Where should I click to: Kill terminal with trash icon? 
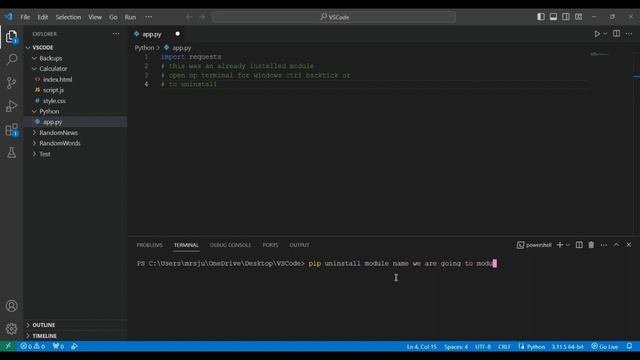(591, 245)
